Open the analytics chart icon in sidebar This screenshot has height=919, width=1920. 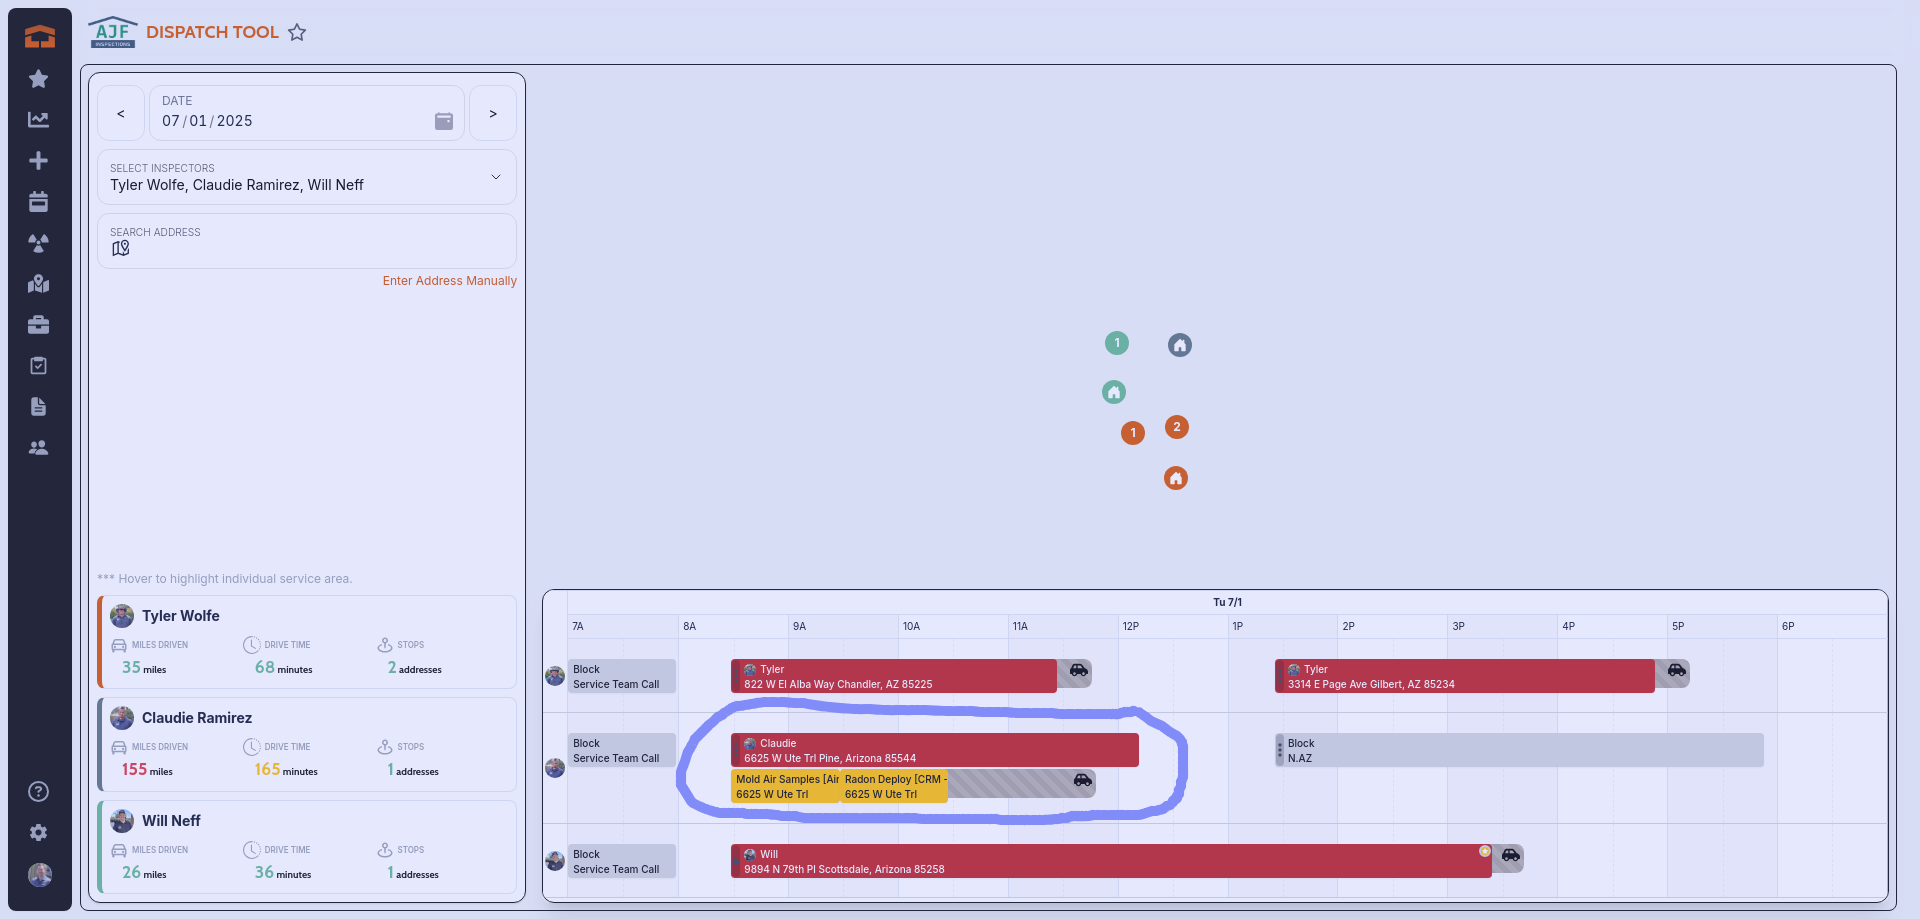(39, 120)
